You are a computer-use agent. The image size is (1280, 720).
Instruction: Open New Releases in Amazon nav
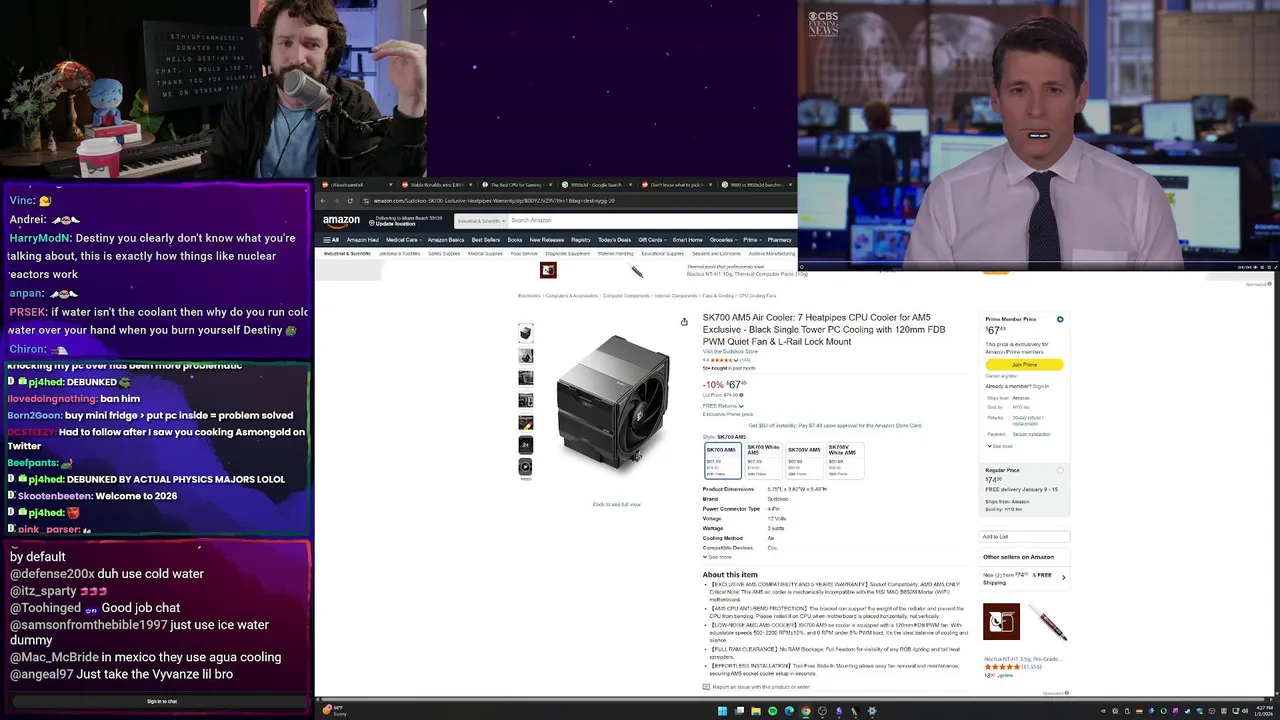pyautogui.click(x=547, y=240)
